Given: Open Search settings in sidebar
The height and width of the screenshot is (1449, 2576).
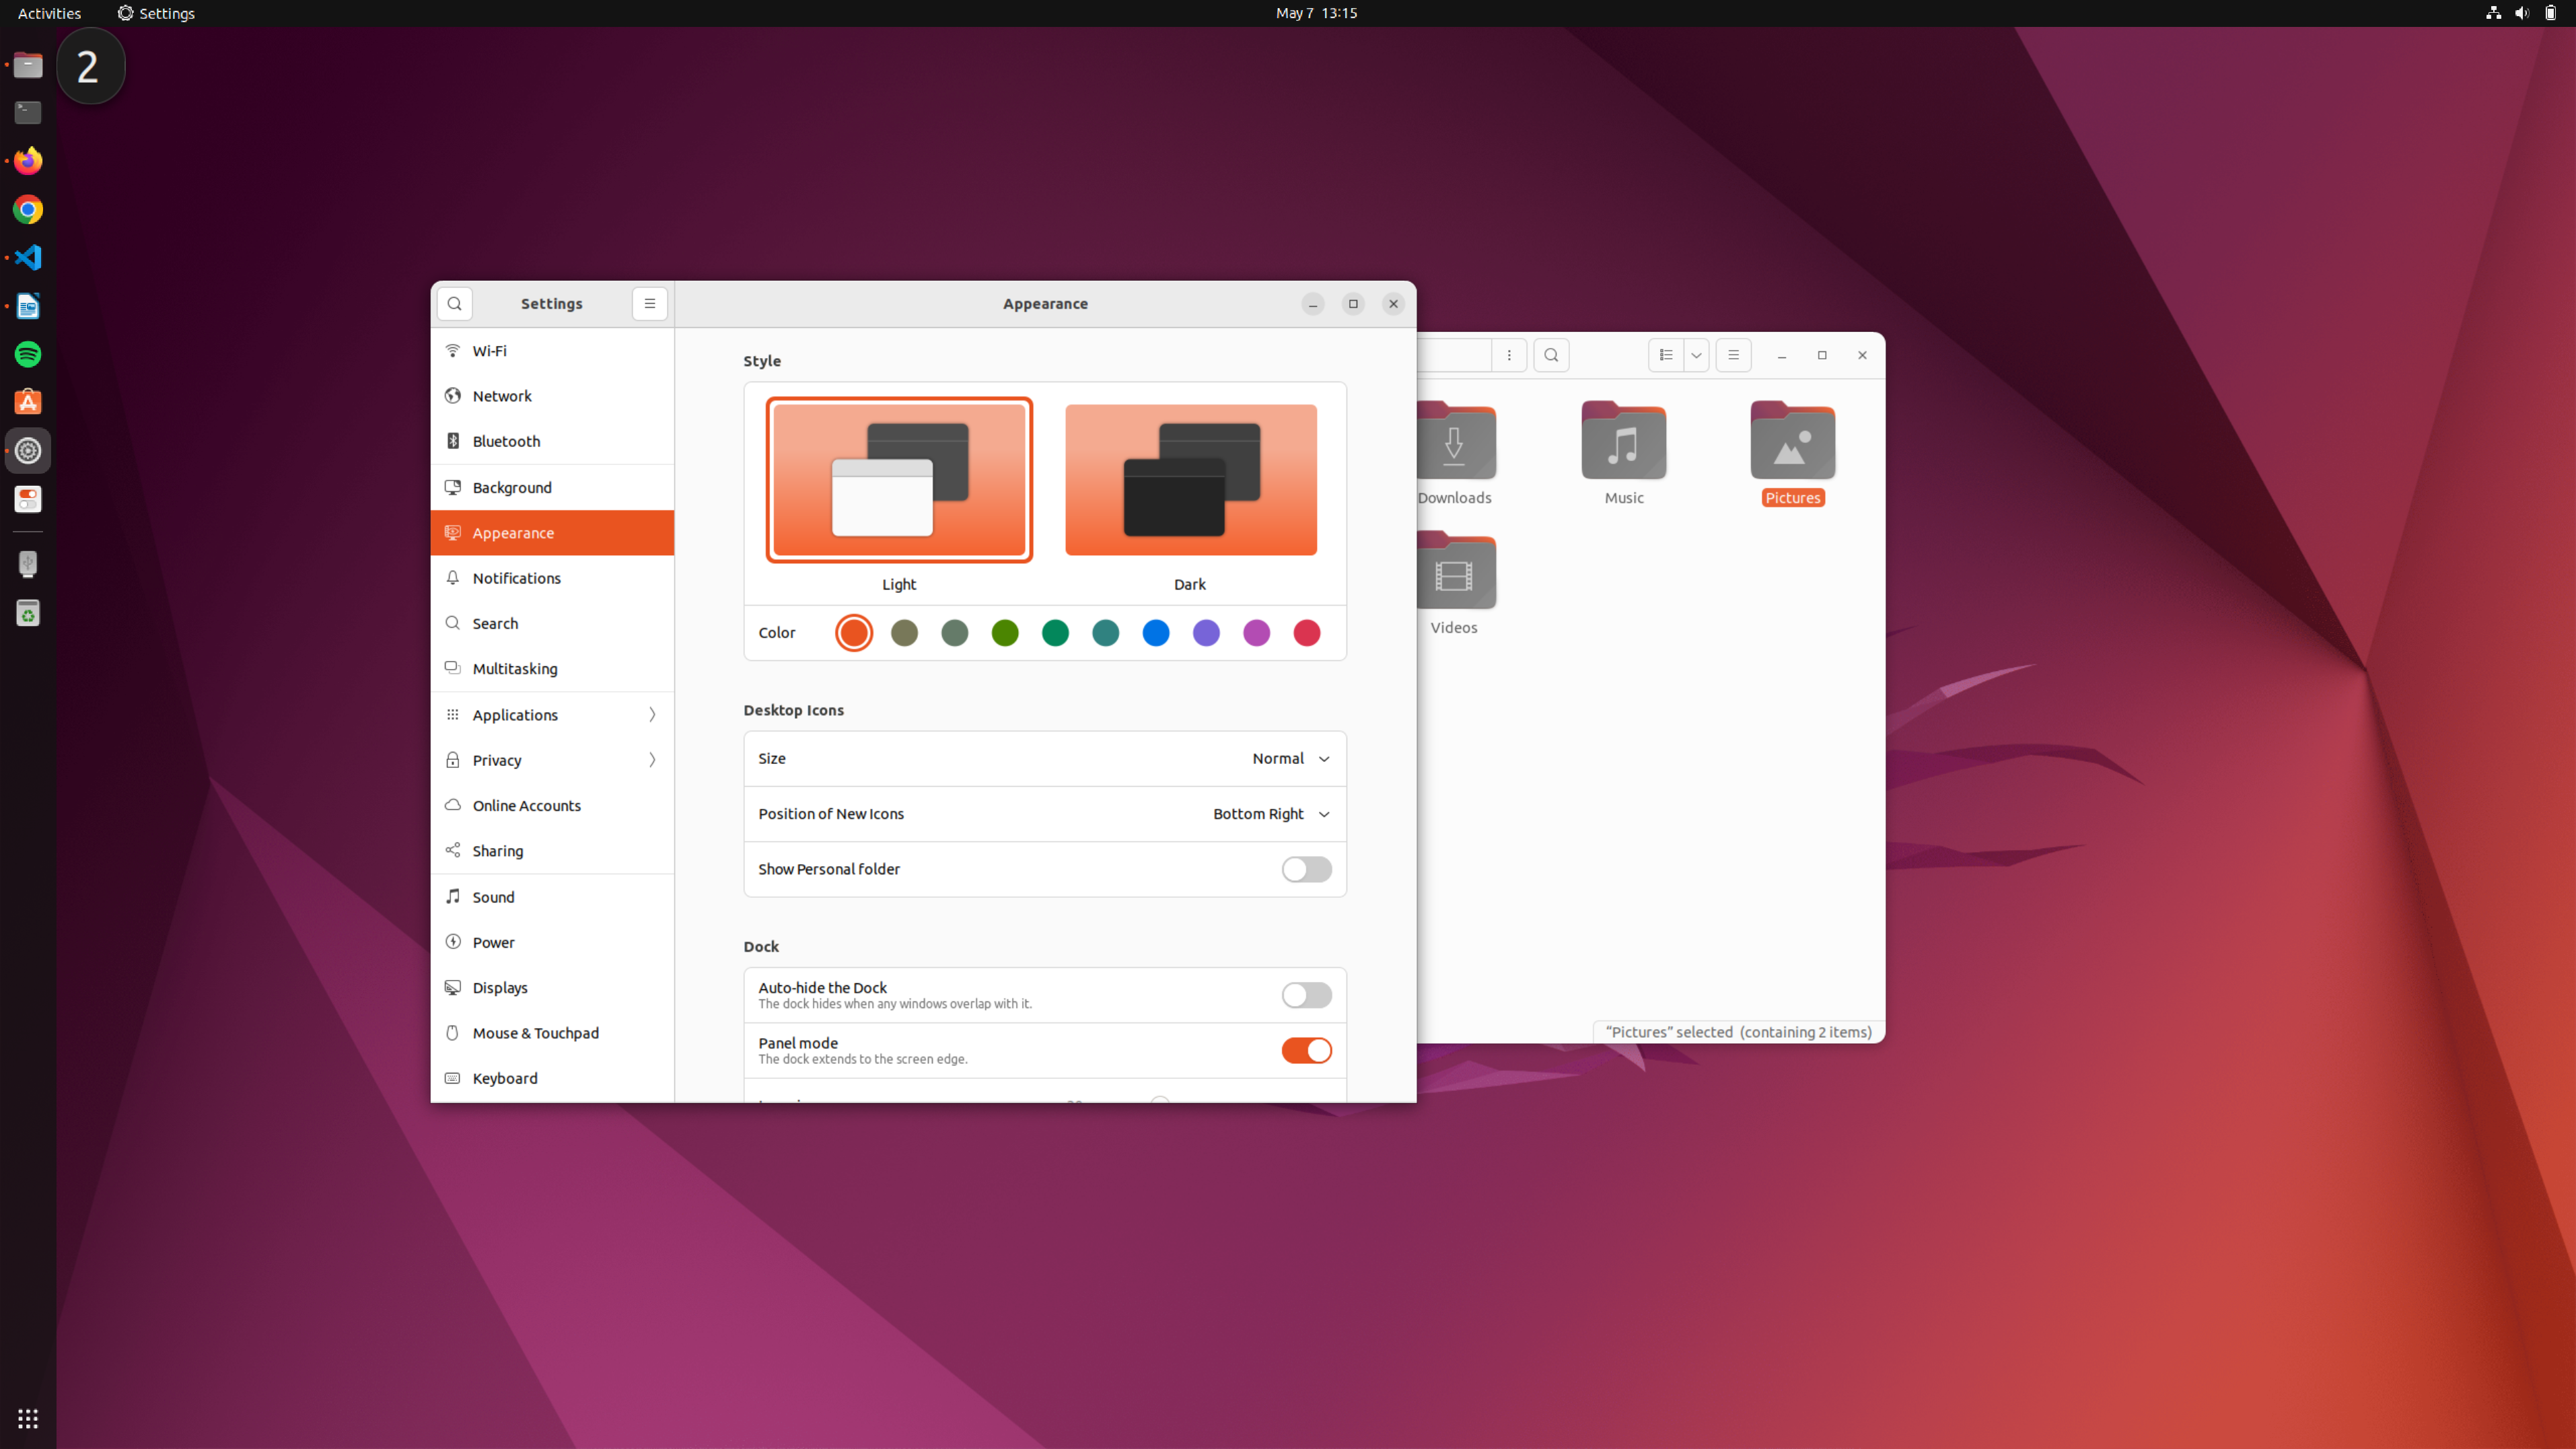Looking at the screenshot, I should click(x=552, y=623).
